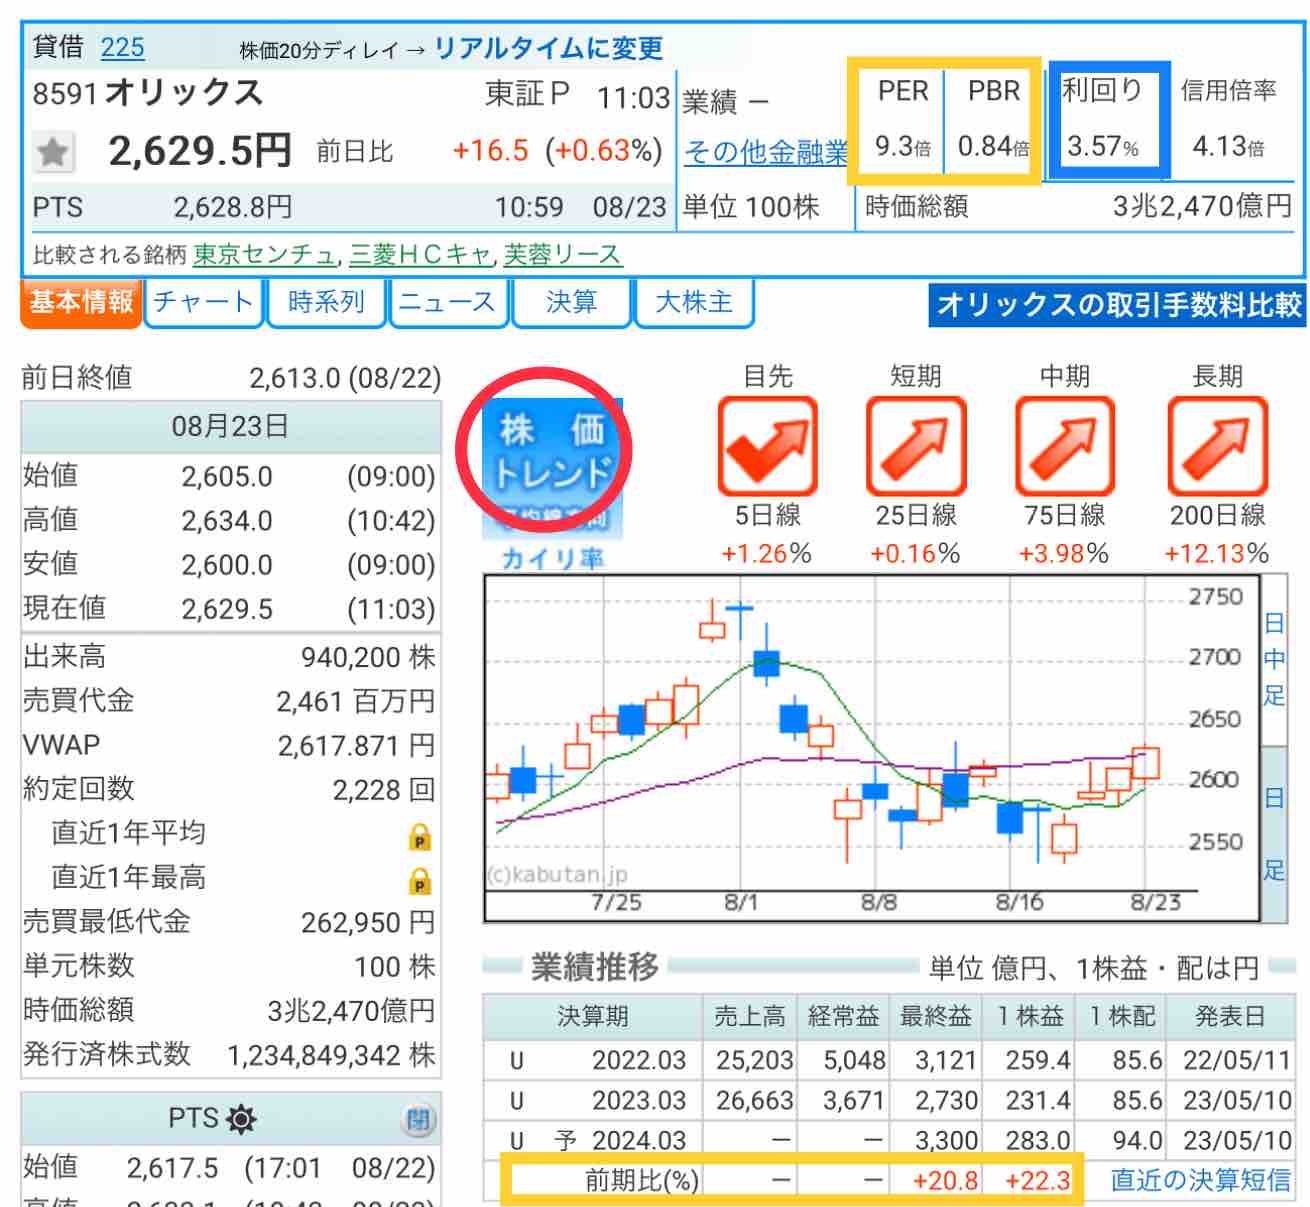Viewport: 1310px width, 1207px height.
Task: Click the 売買代金 value 2,461 百万円
Action: [x=356, y=701]
